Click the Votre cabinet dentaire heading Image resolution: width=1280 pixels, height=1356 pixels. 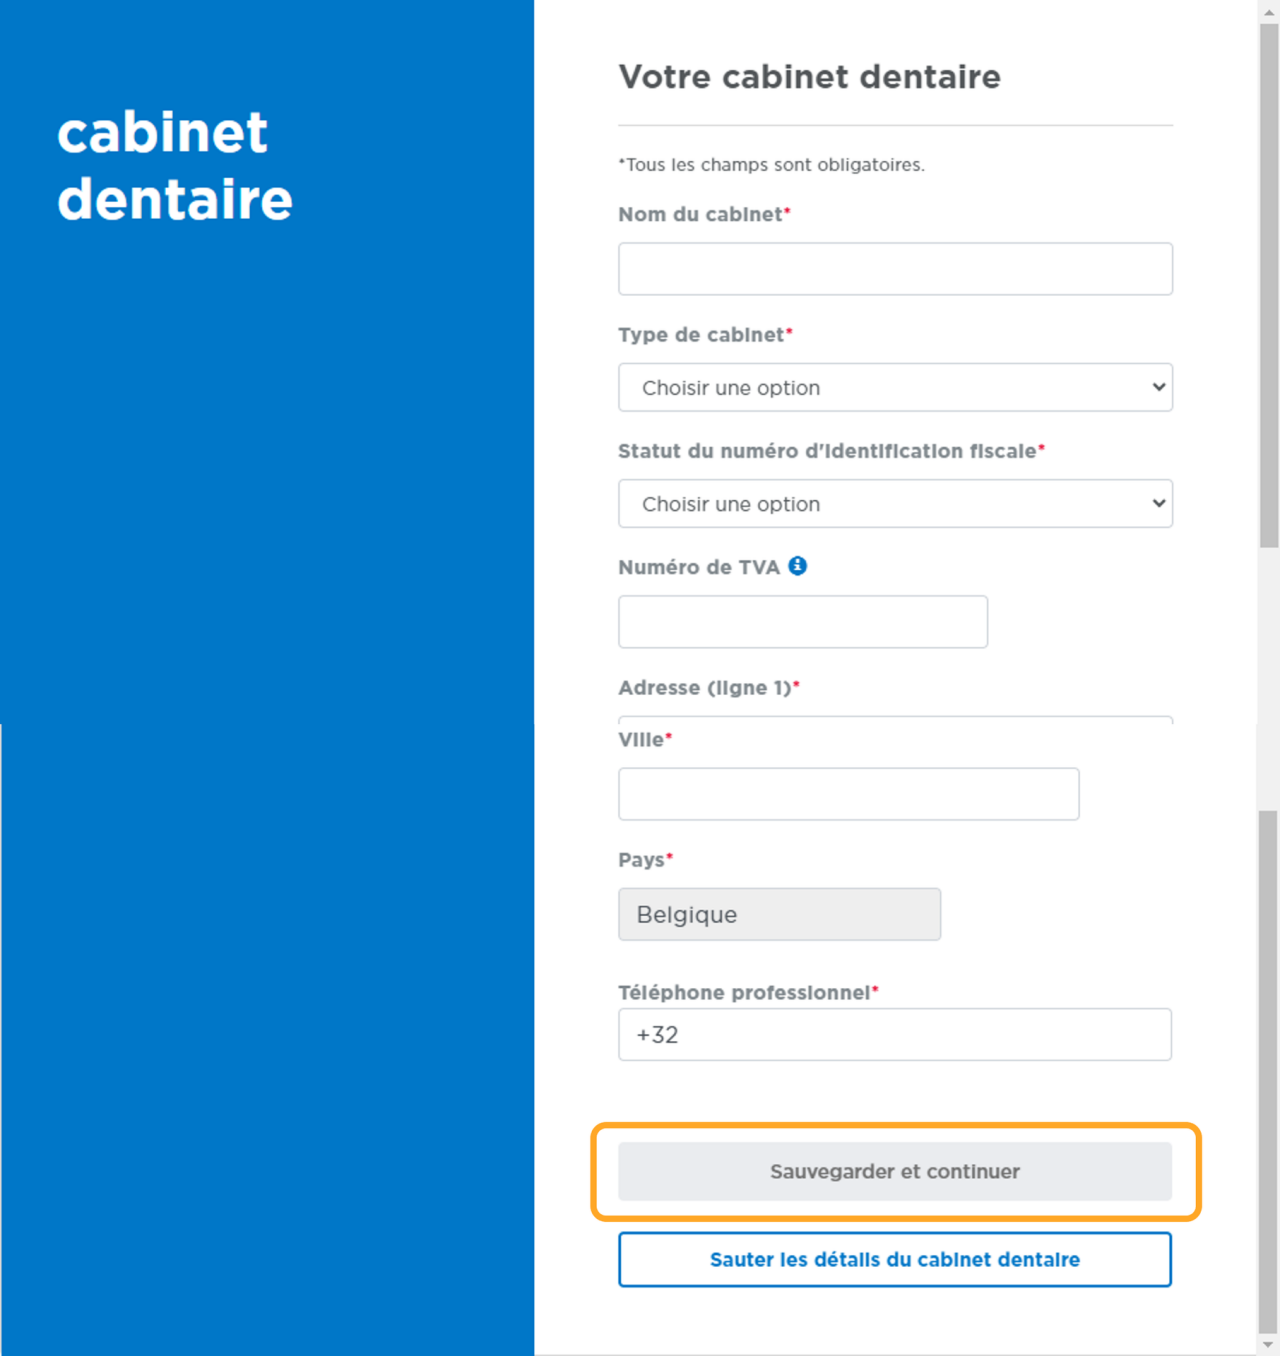[809, 77]
